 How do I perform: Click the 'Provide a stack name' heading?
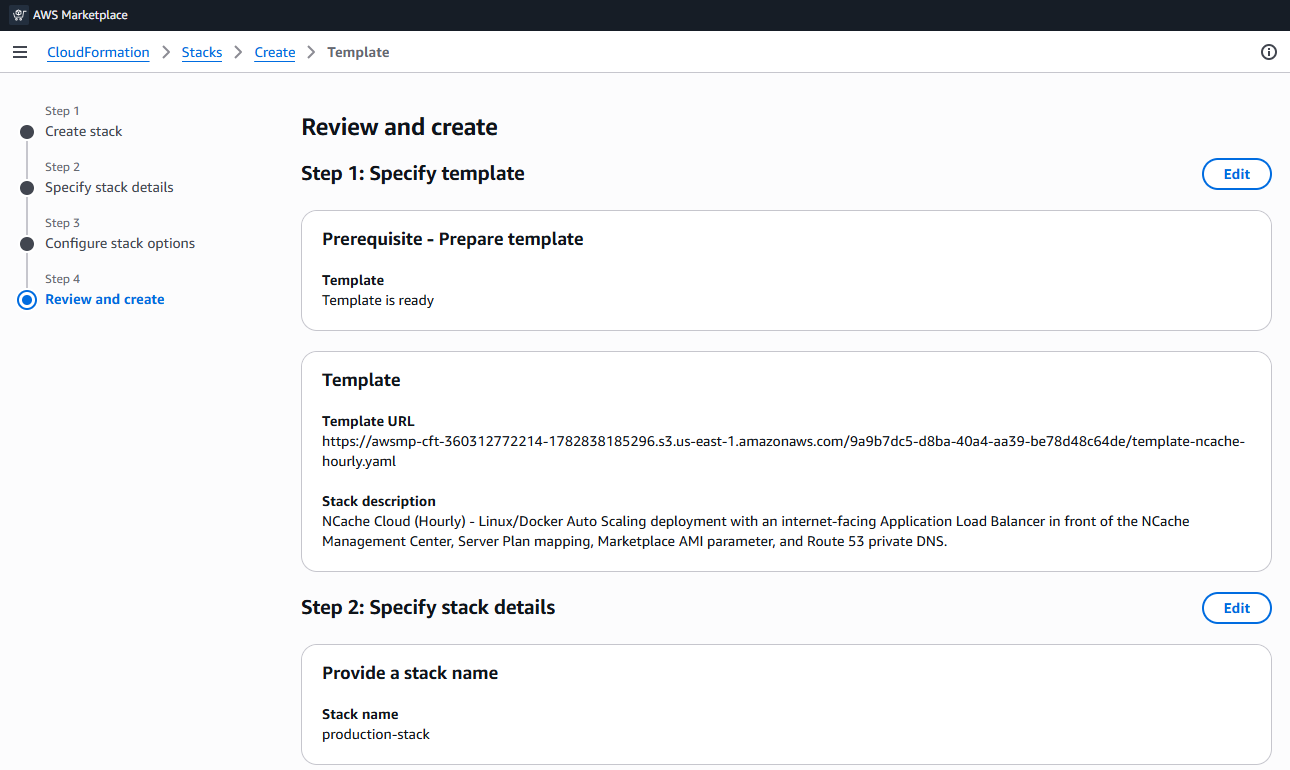pyautogui.click(x=410, y=673)
